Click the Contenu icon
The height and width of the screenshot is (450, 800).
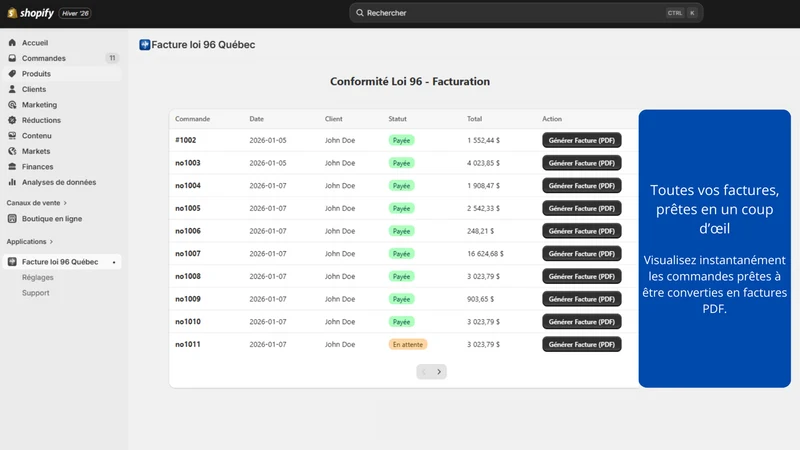(x=12, y=136)
